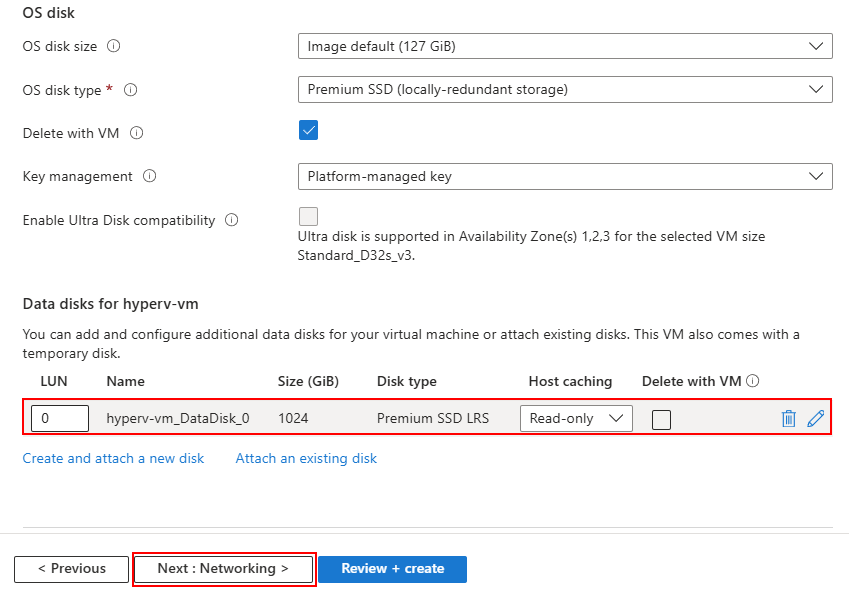
Task: Enable Ultra Disk compatibility checkbox
Action: [x=308, y=216]
